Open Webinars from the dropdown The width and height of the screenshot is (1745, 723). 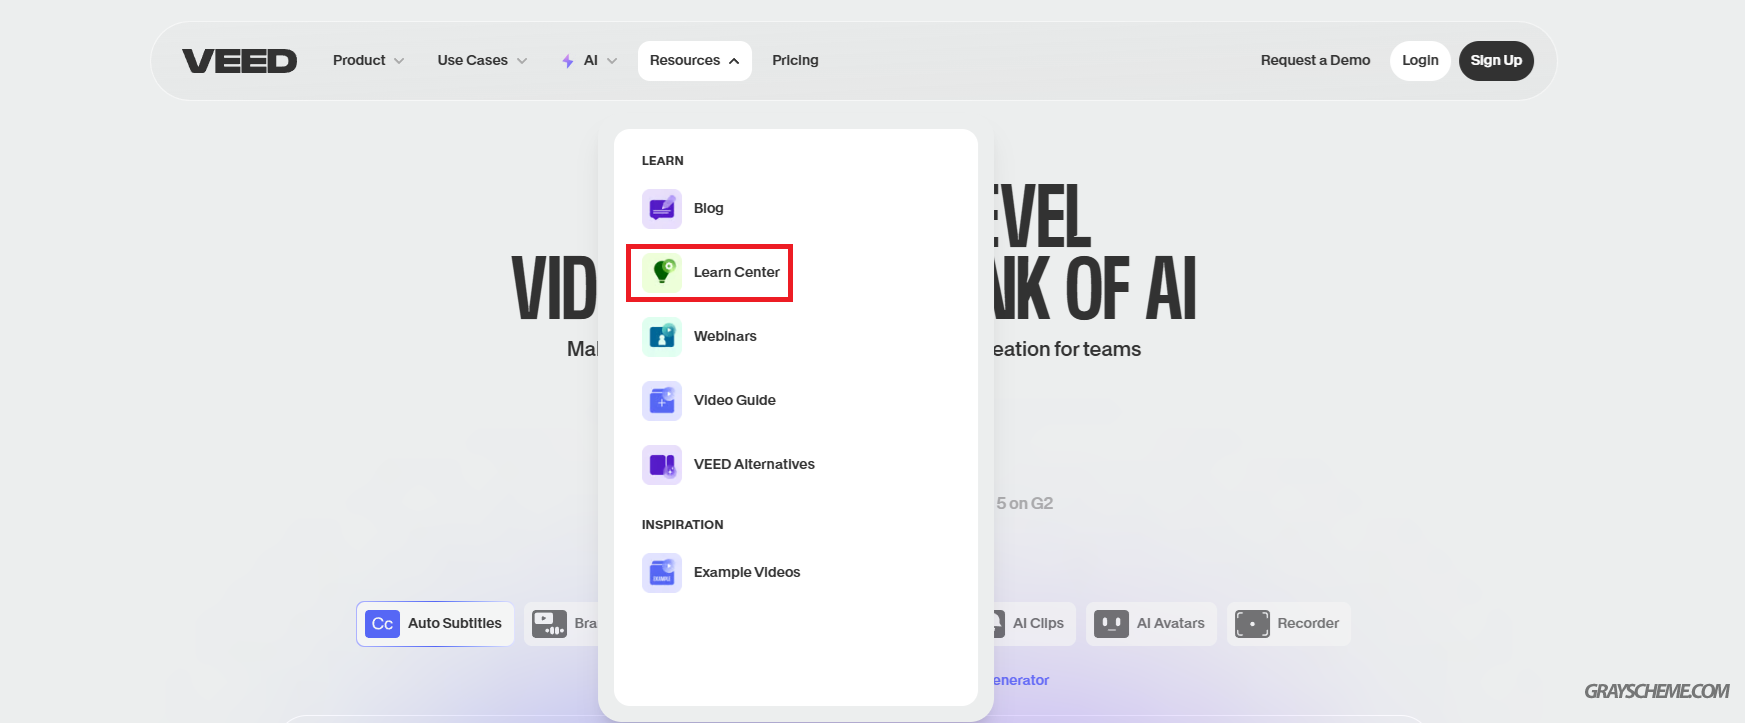(x=725, y=336)
